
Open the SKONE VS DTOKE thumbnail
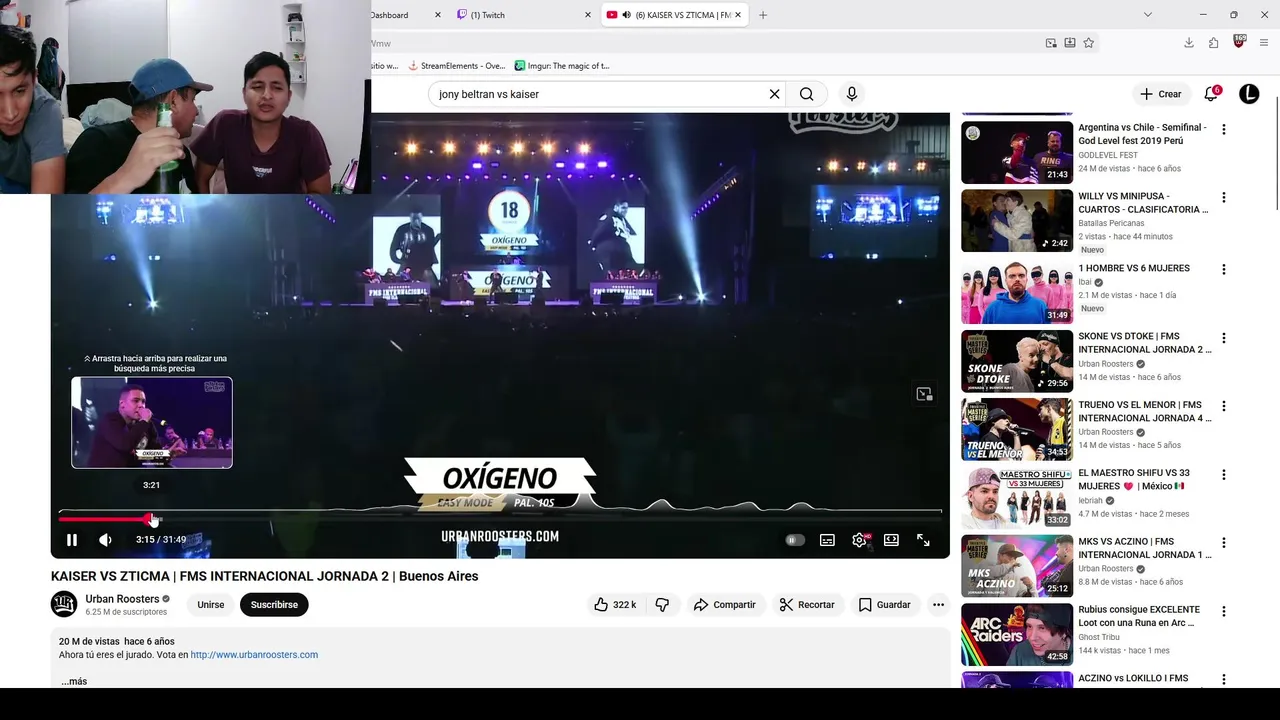tap(1017, 361)
